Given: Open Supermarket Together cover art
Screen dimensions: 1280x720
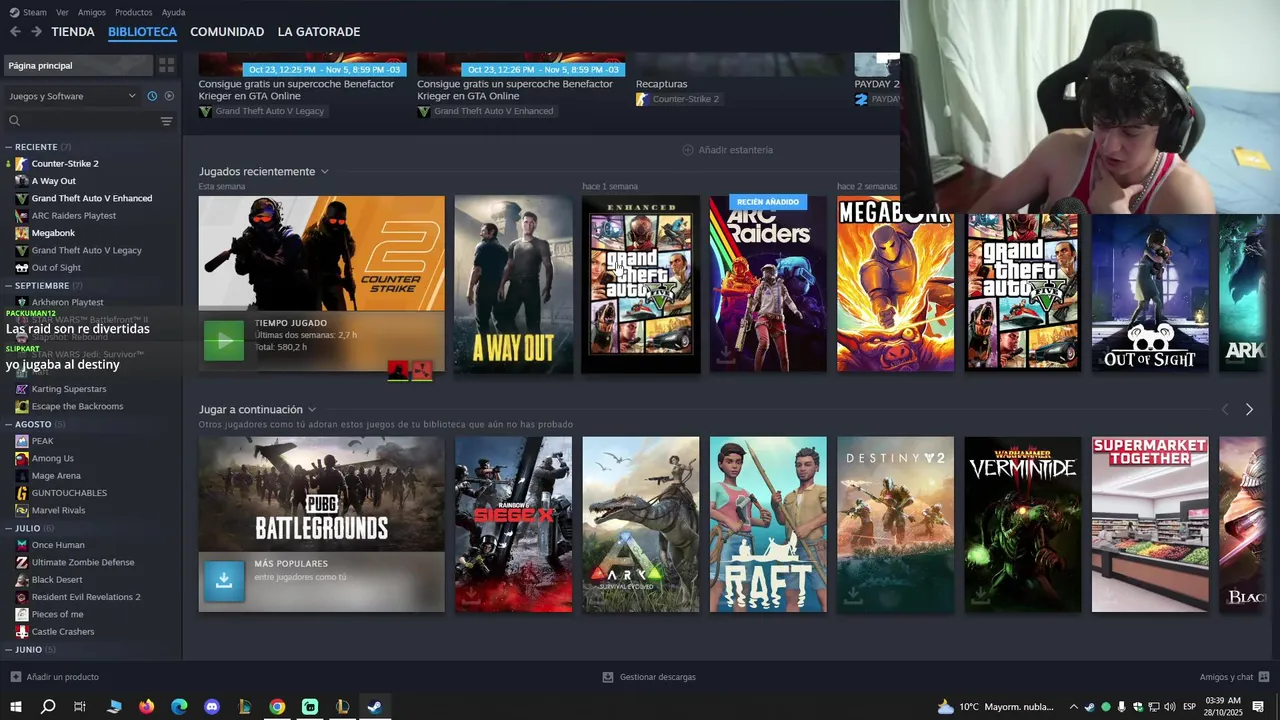Looking at the screenshot, I should (x=1150, y=524).
